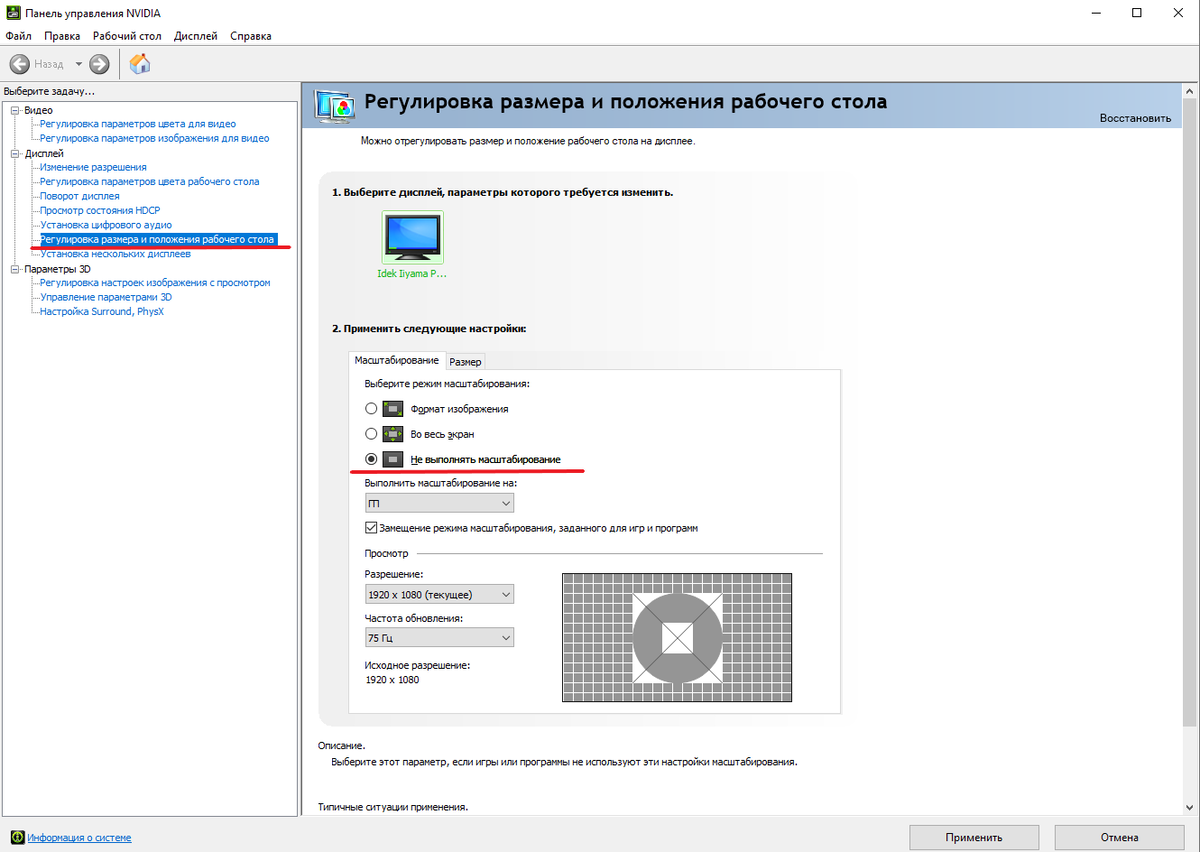Open Просмотр состояния HDCP item
The height and width of the screenshot is (852, 1200).
pyautogui.click(x=100, y=211)
